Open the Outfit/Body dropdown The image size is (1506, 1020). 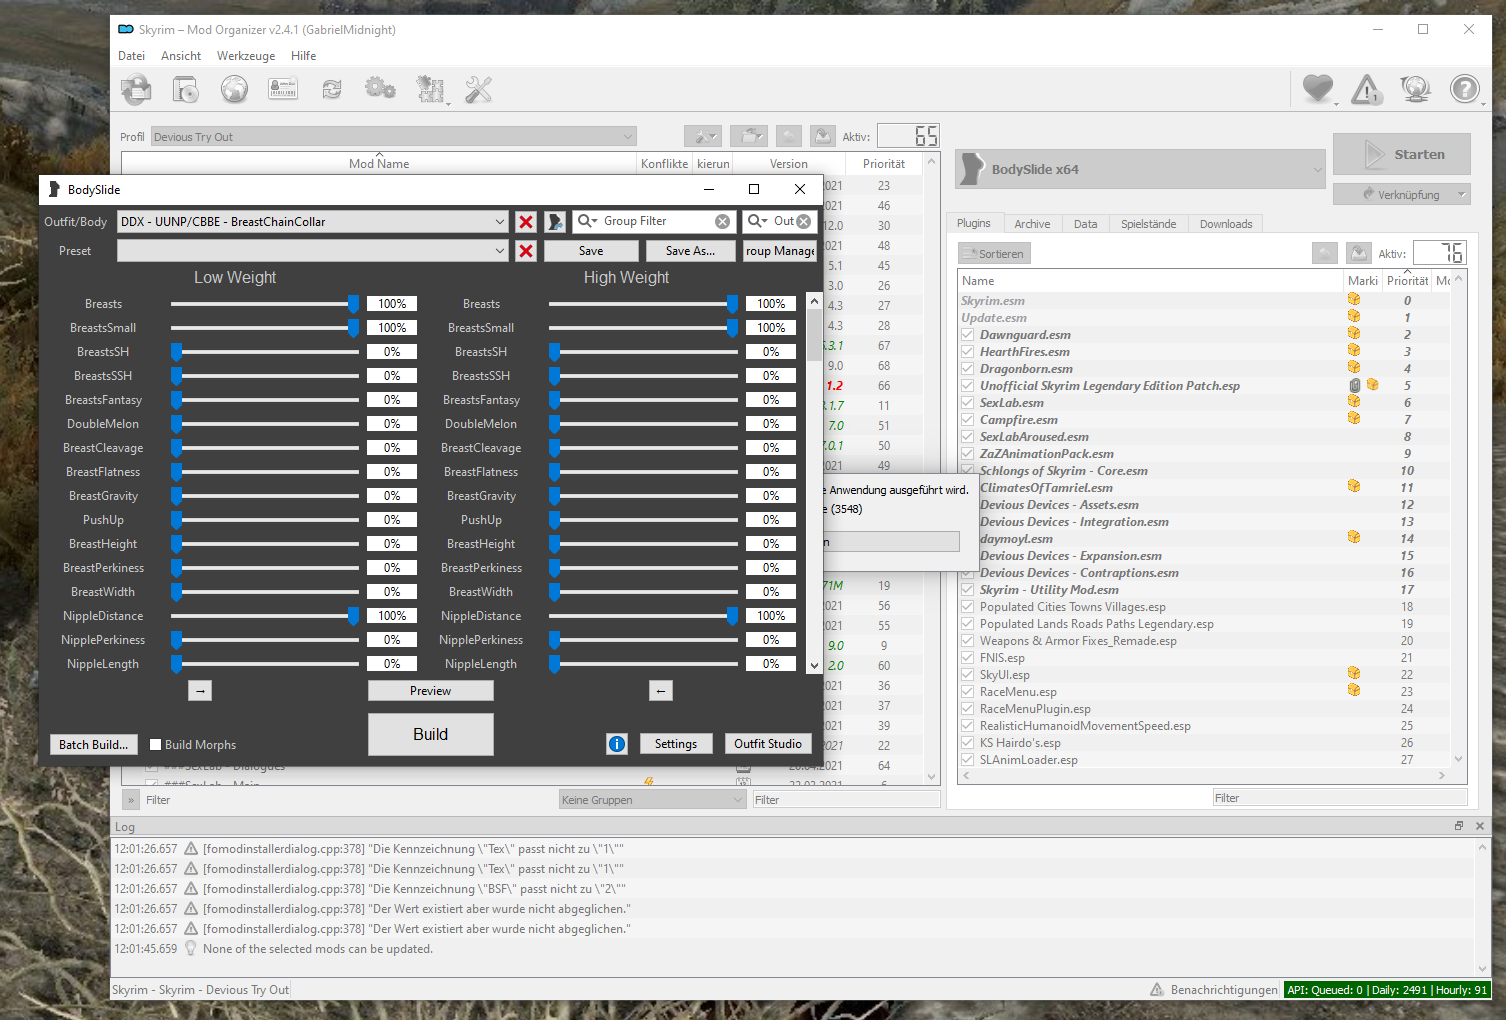313,222
